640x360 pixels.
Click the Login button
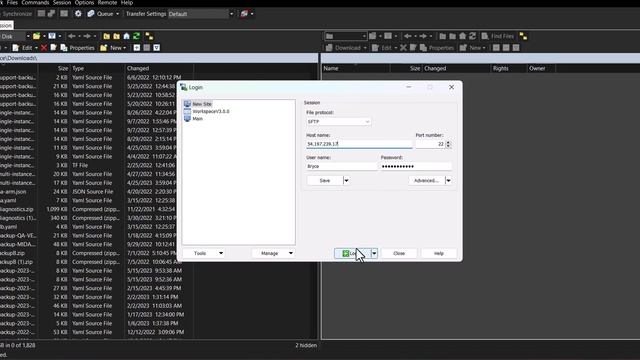coord(352,253)
